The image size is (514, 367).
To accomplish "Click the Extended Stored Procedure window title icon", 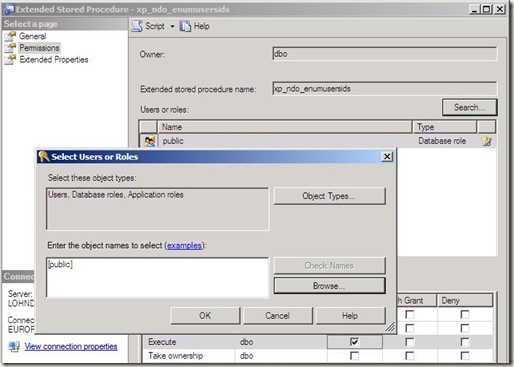I will tap(9, 9).
